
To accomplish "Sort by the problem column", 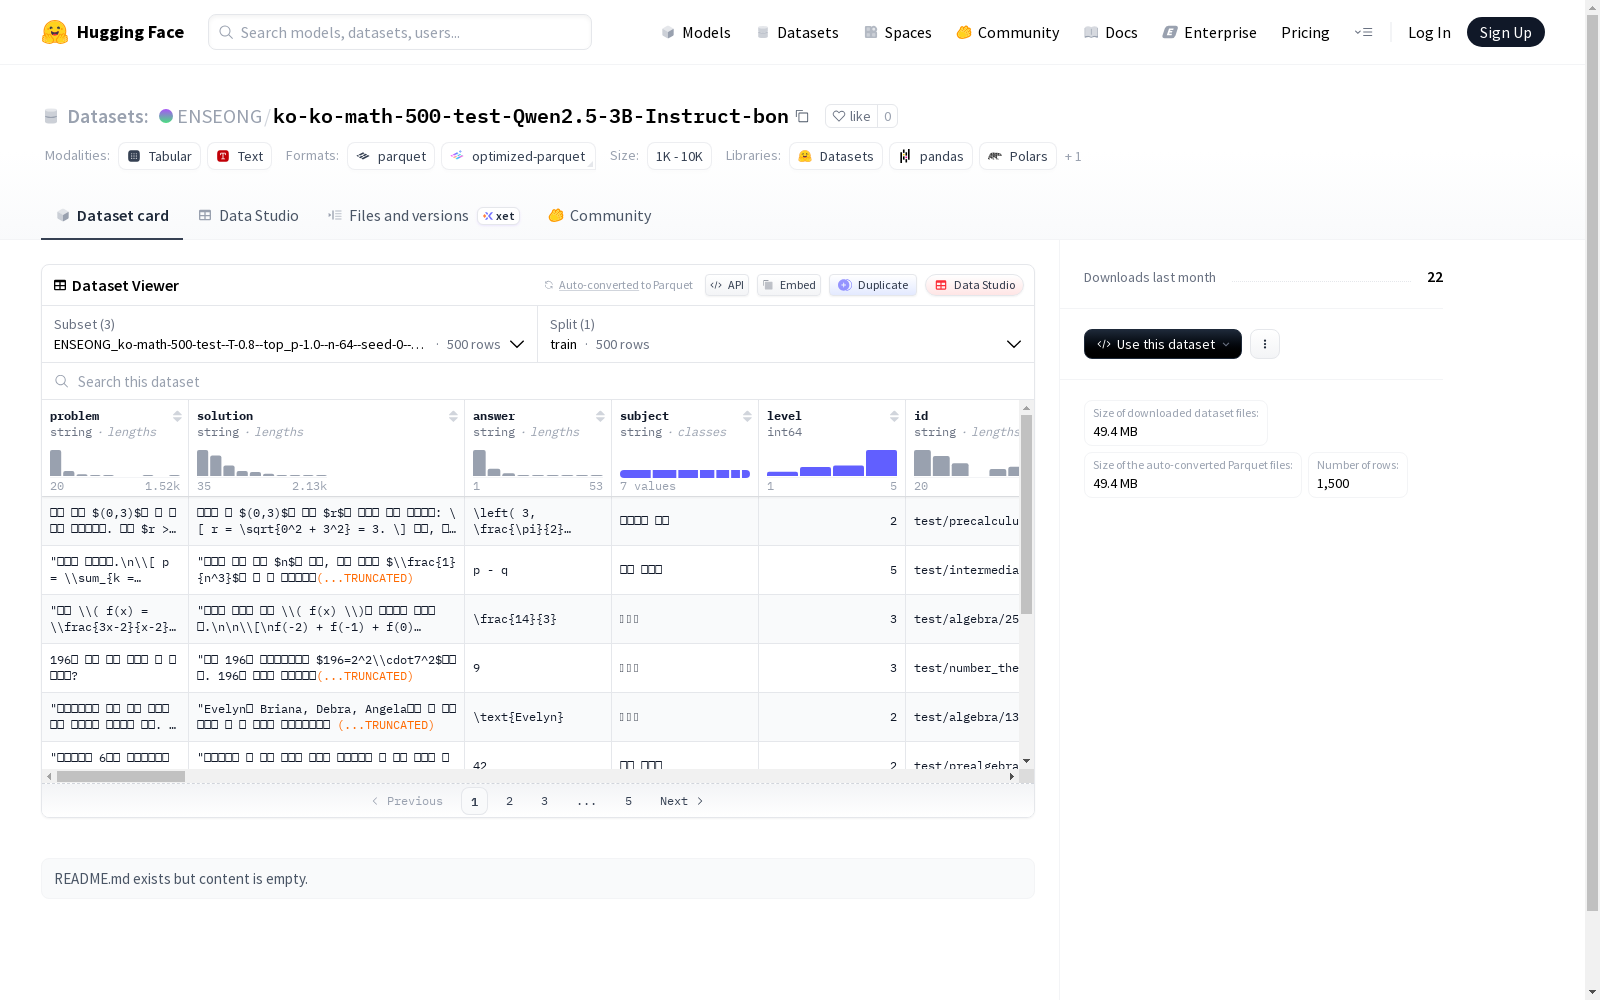I will pos(177,416).
